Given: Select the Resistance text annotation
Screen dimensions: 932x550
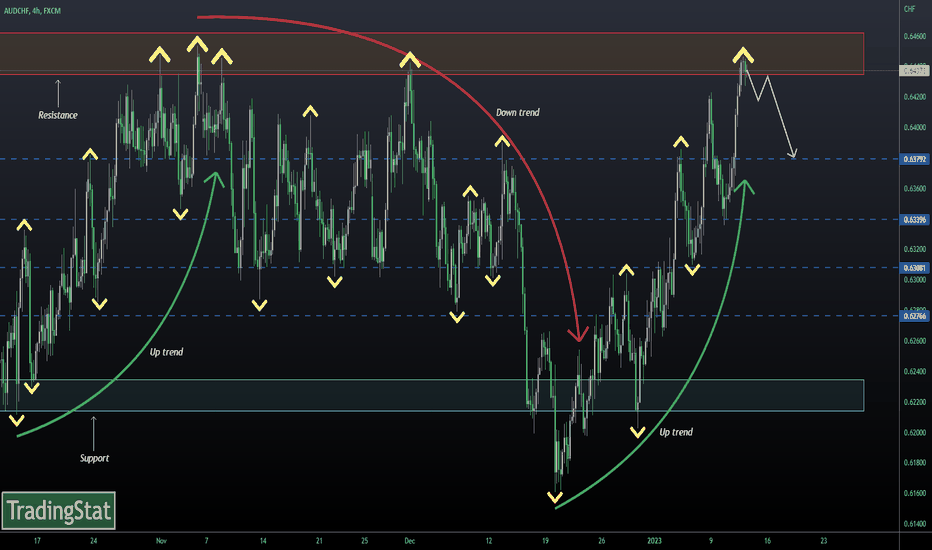Looking at the screenshot, I should (x=58, y=115).
